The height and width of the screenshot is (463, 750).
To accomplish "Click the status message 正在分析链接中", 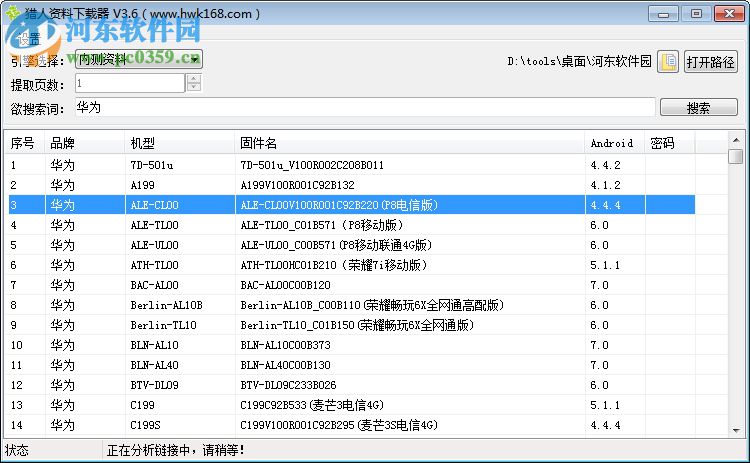I will pyautogui.click(x=176, y=450).
